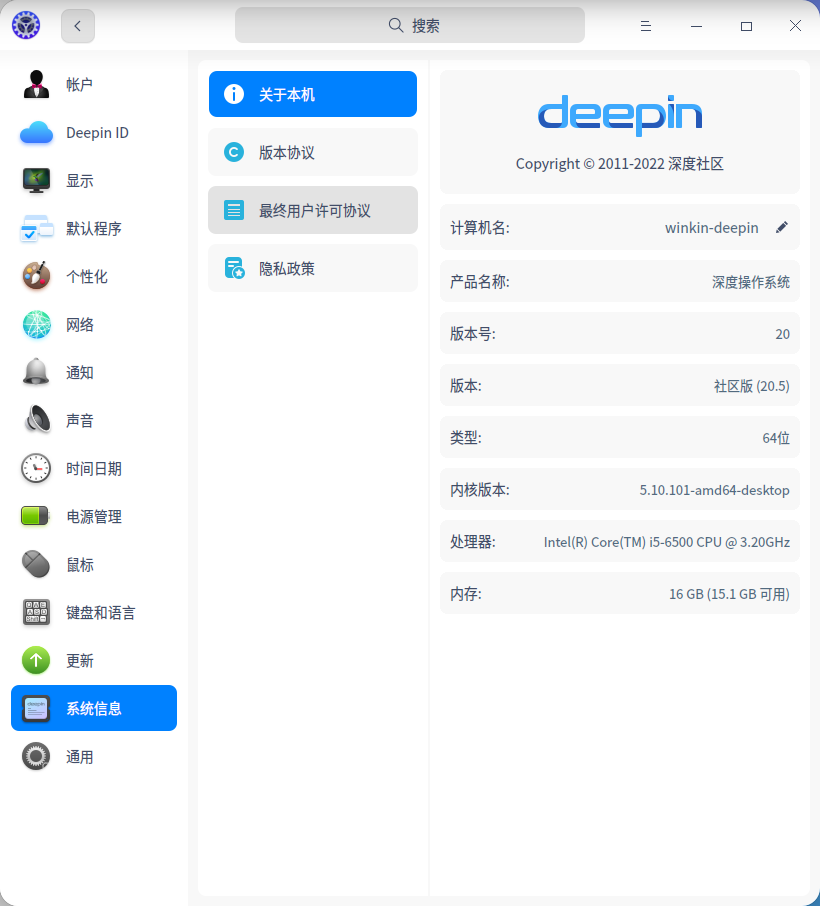This screenshot has height=906, width=820.
Task: Select the 显示 (Display) monitor icon
Action: tap(36, 181)
